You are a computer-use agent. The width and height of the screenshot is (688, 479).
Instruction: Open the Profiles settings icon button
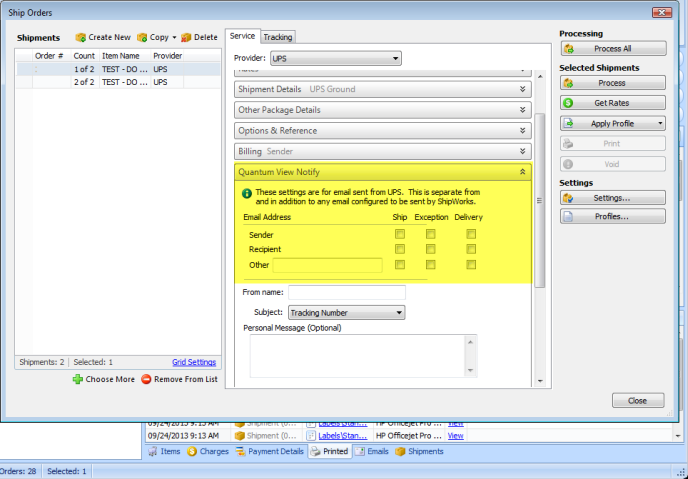tap(570, 216)
